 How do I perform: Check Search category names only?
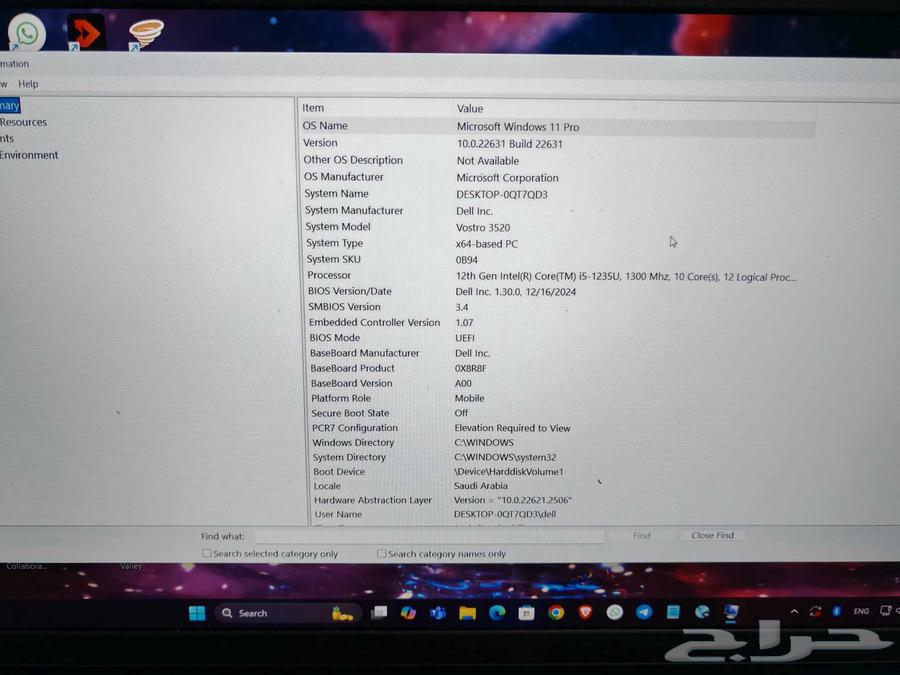click(x=381, y=553)
